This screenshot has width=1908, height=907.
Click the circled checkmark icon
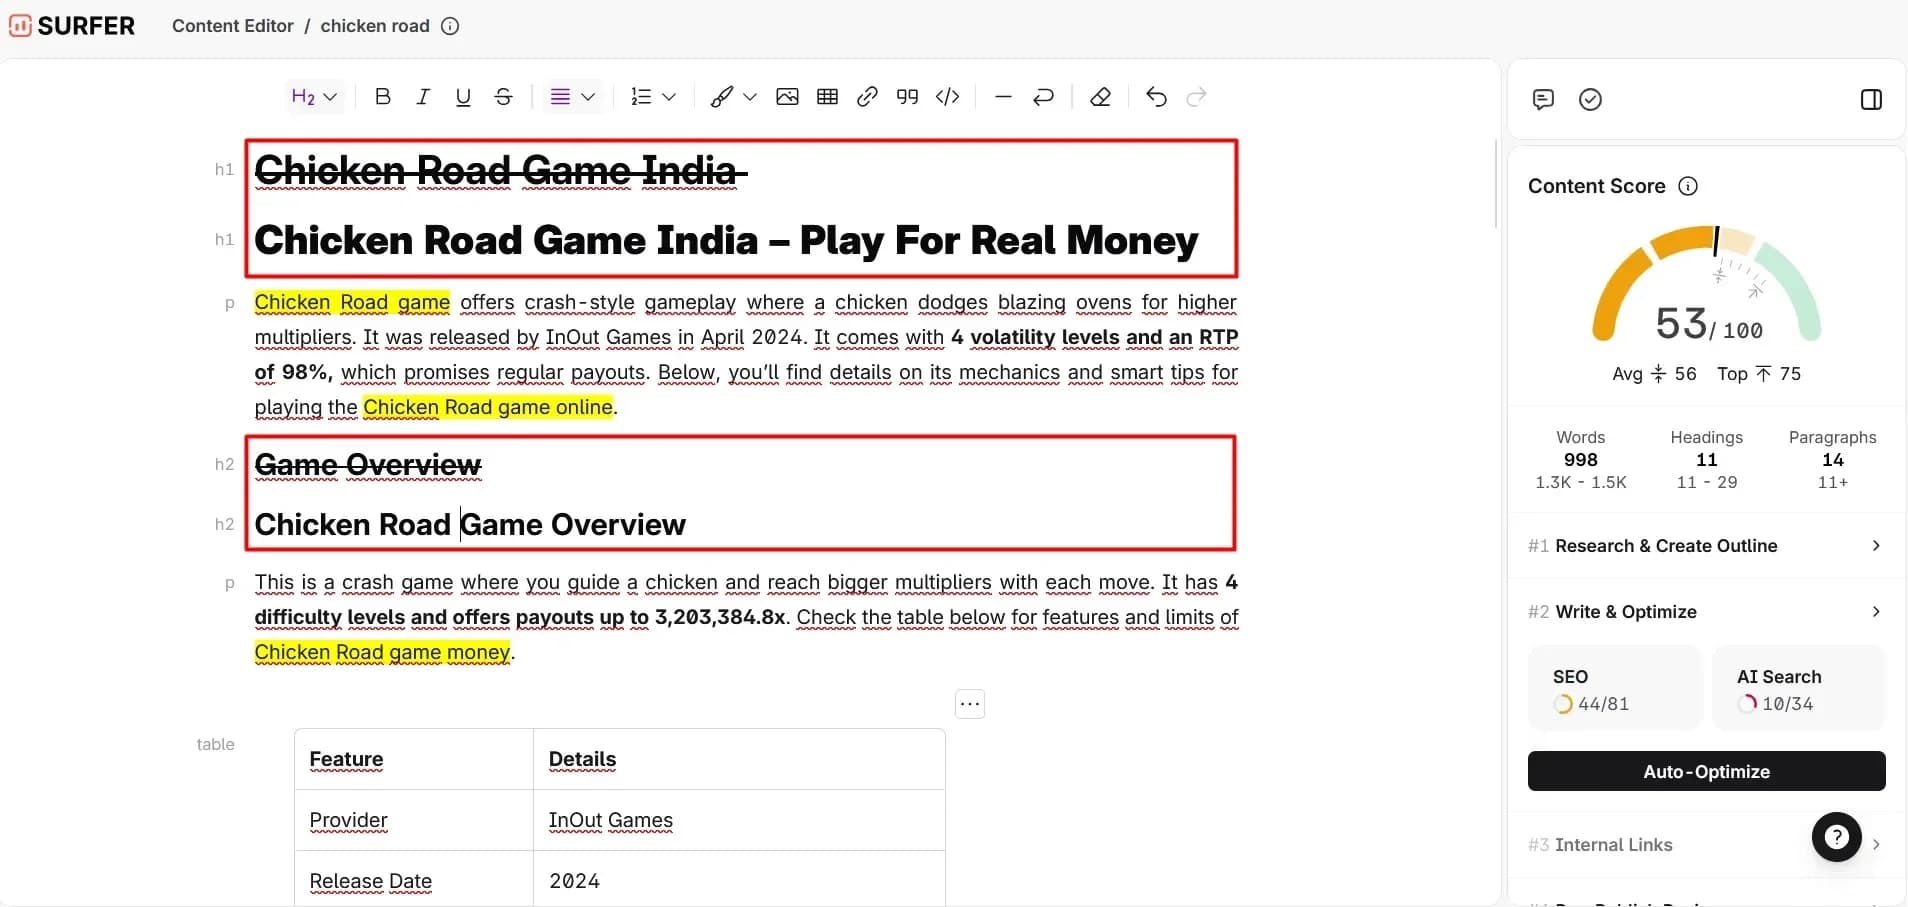(x=1590, y=99)
